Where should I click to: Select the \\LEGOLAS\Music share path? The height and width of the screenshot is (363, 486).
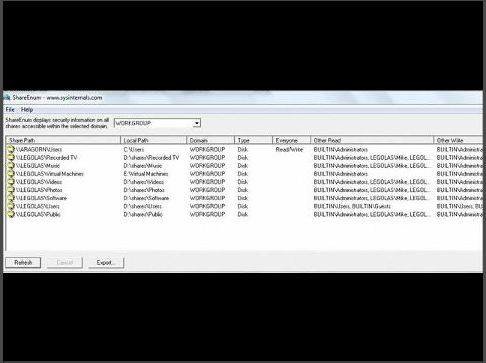click(38, 166)
